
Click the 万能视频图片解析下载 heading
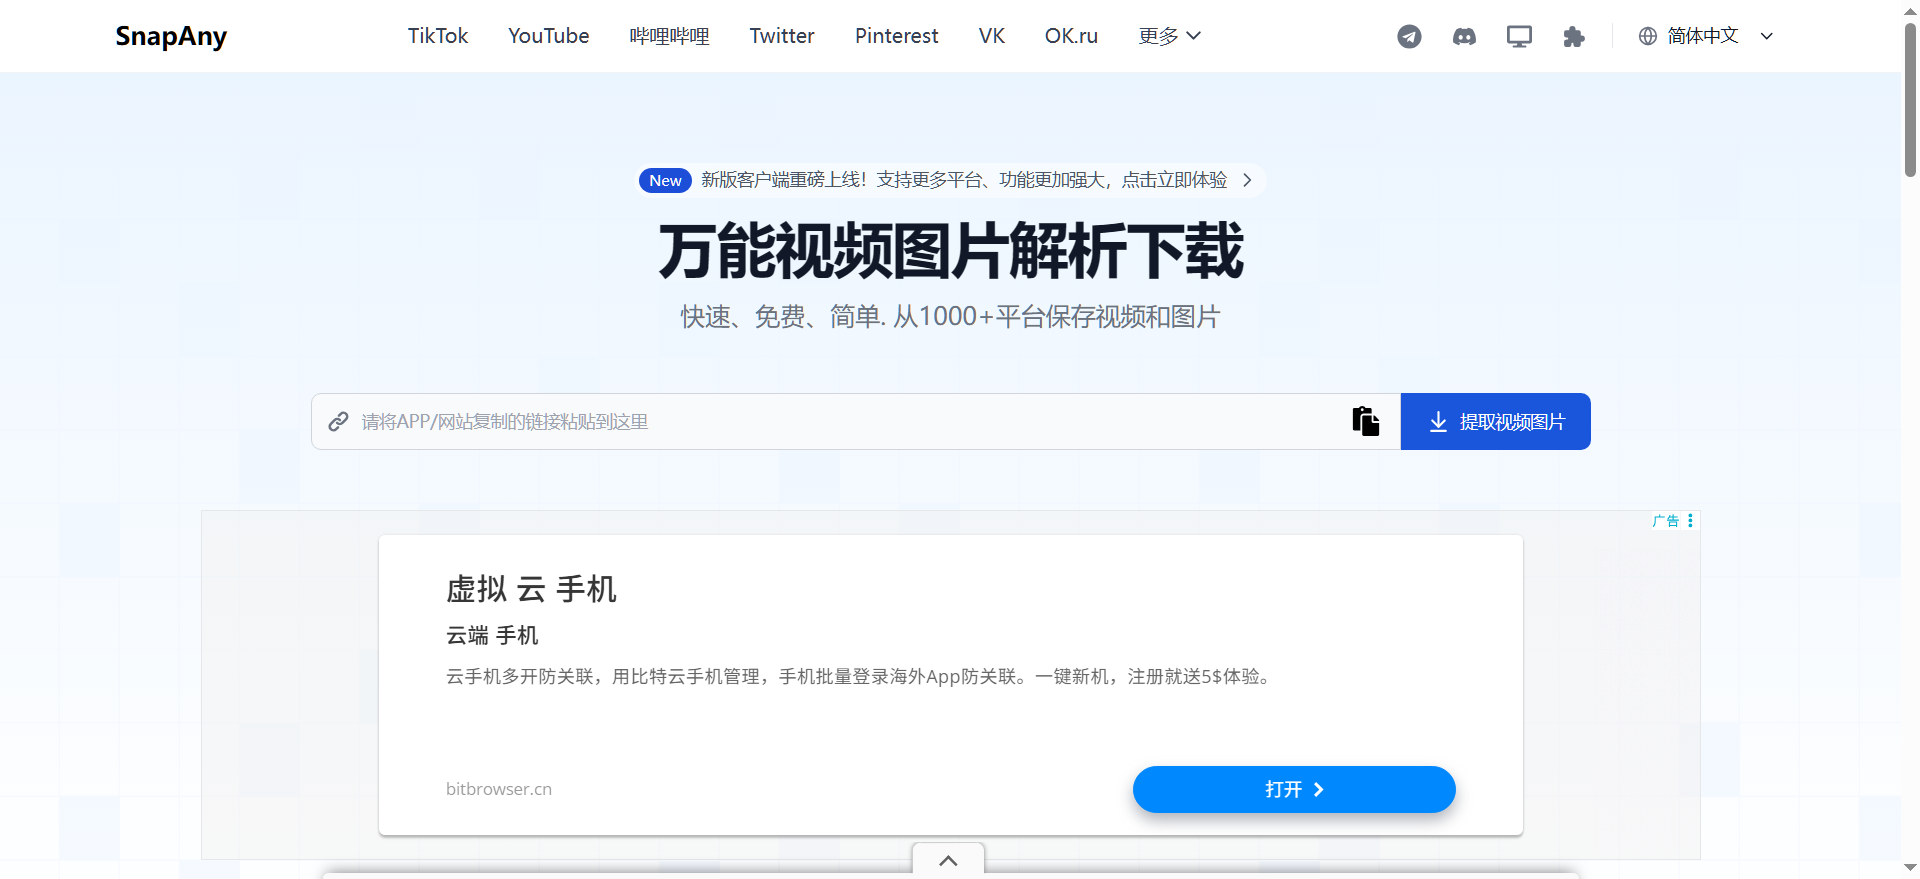(951, 250)
